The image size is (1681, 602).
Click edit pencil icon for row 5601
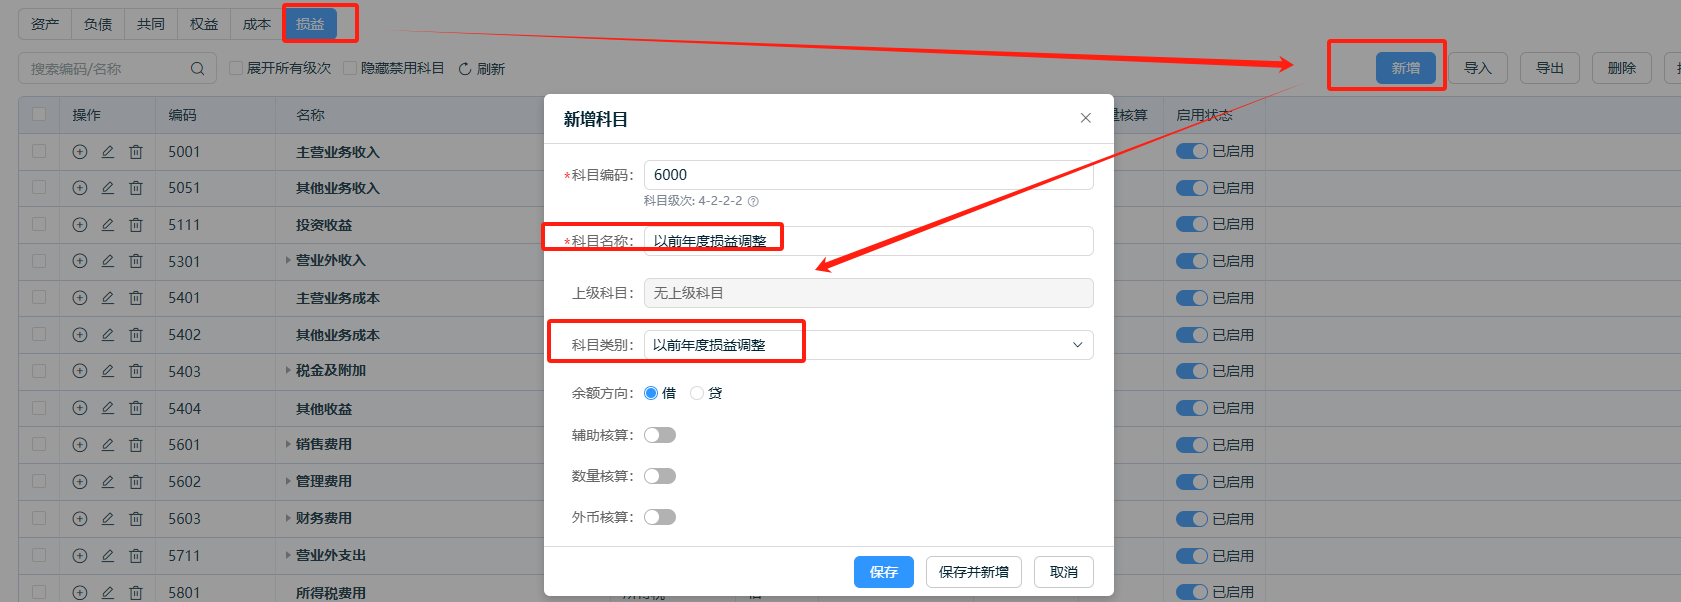point(108,445)
